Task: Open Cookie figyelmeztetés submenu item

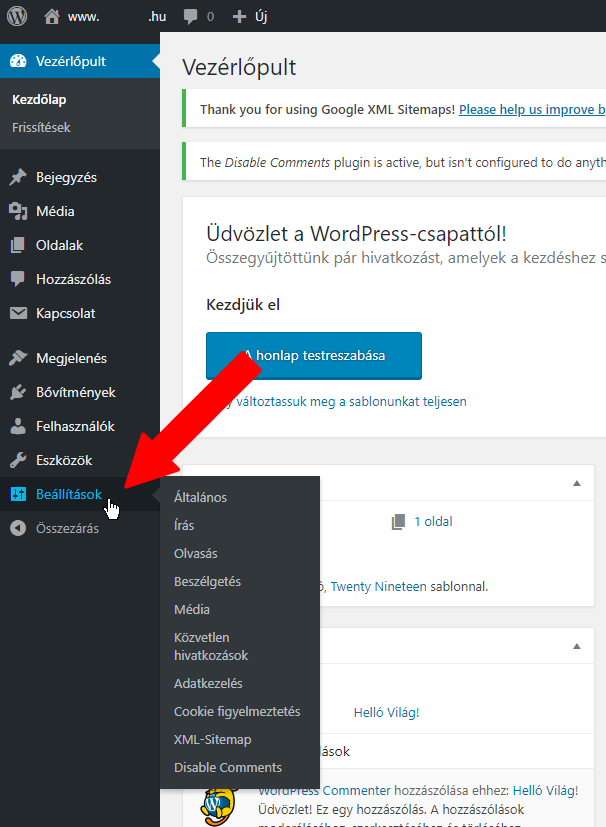Action: coord(237,711)
